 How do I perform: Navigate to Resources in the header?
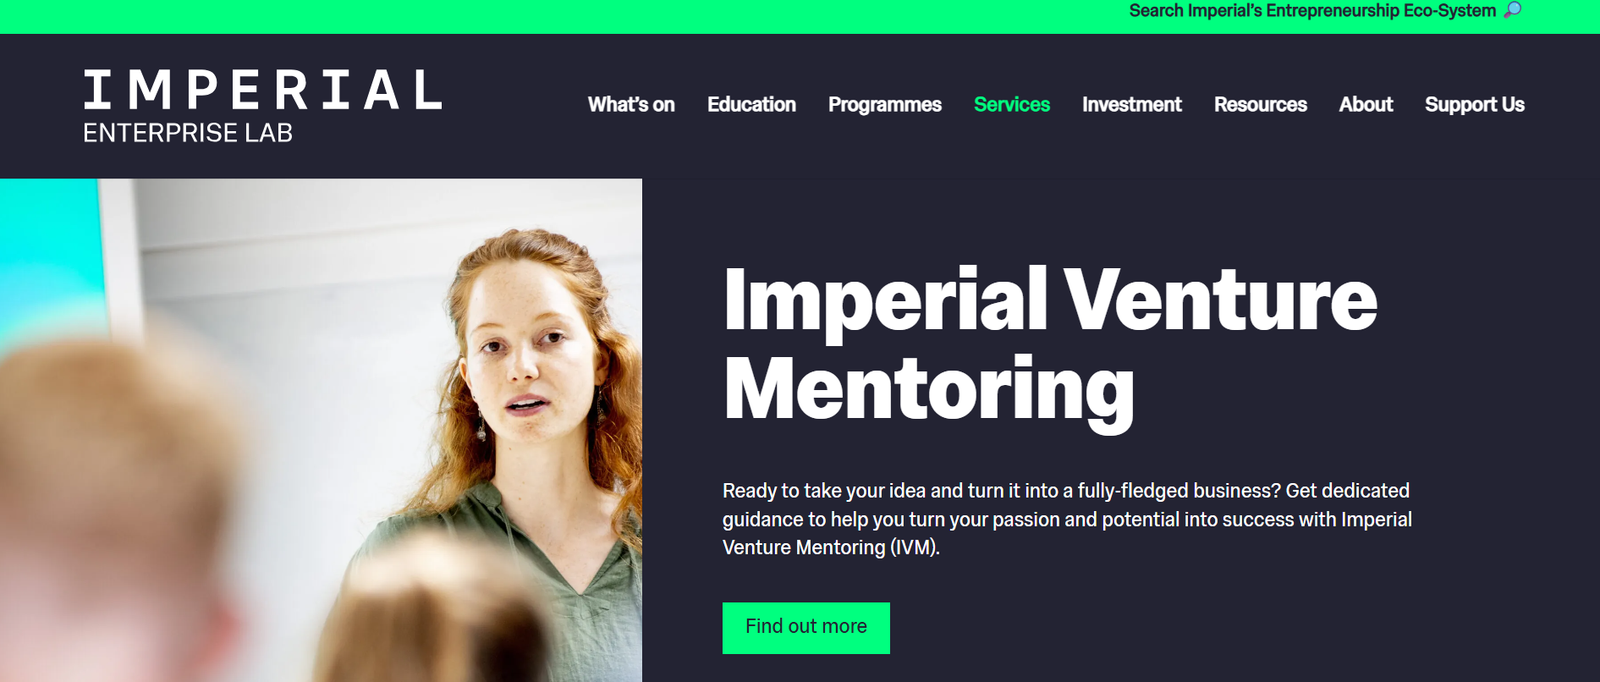click(1260, 105)
